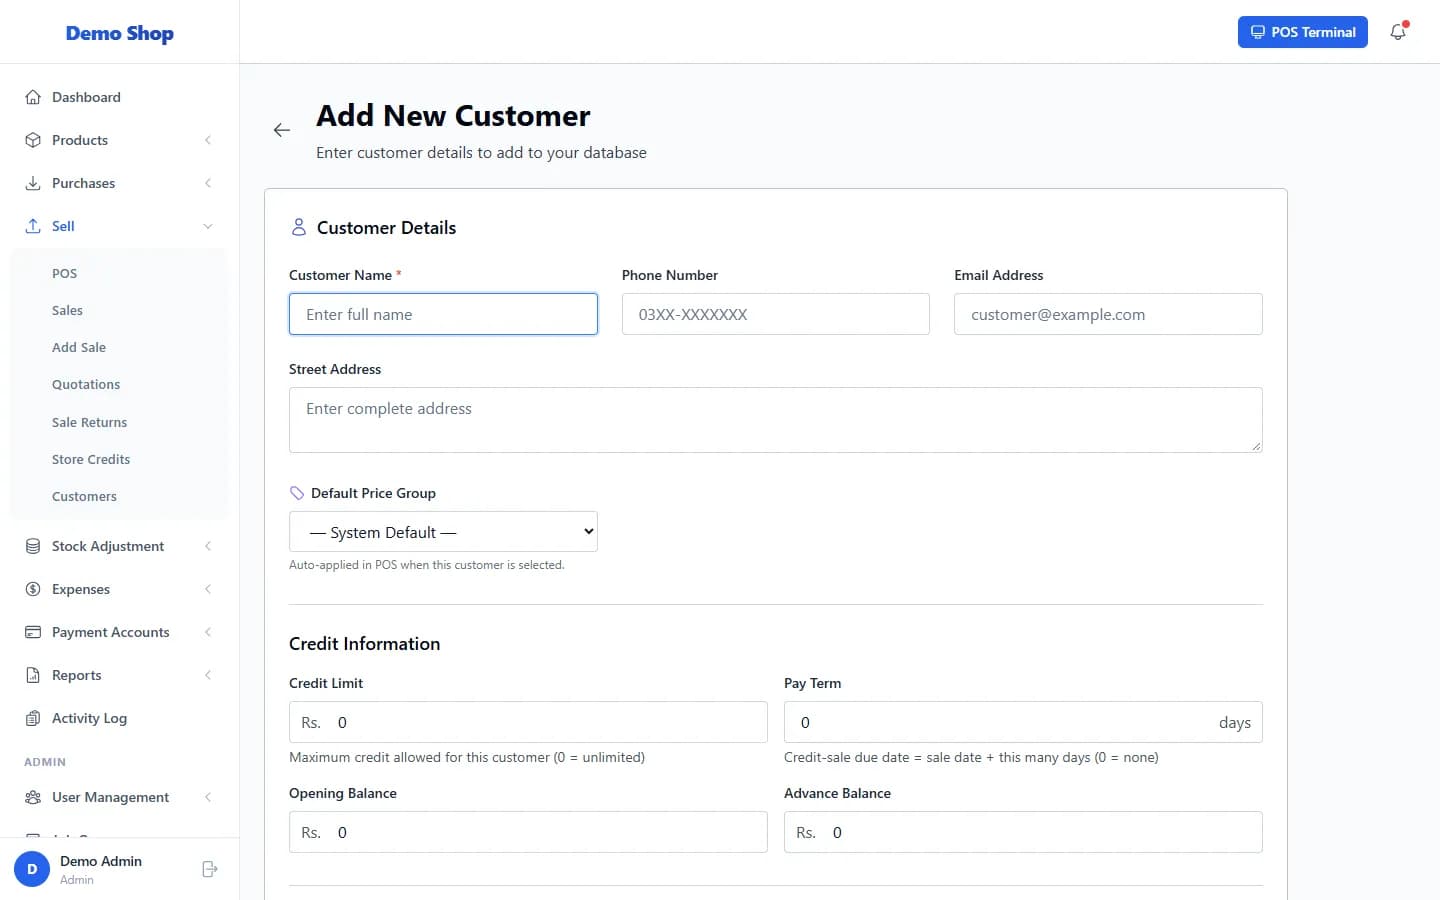Click 'Enter customer details' subtitle text
1440x900 pixels.
[x=481, y=153]
